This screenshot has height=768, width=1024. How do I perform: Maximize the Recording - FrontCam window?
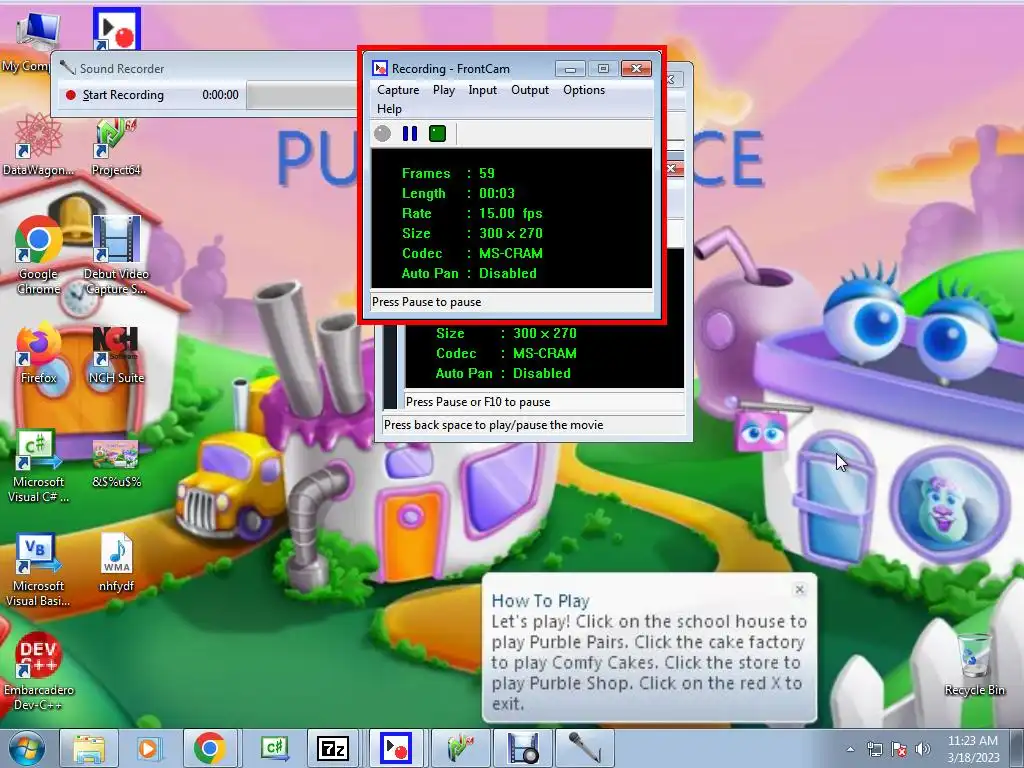(x=603, y=69)
